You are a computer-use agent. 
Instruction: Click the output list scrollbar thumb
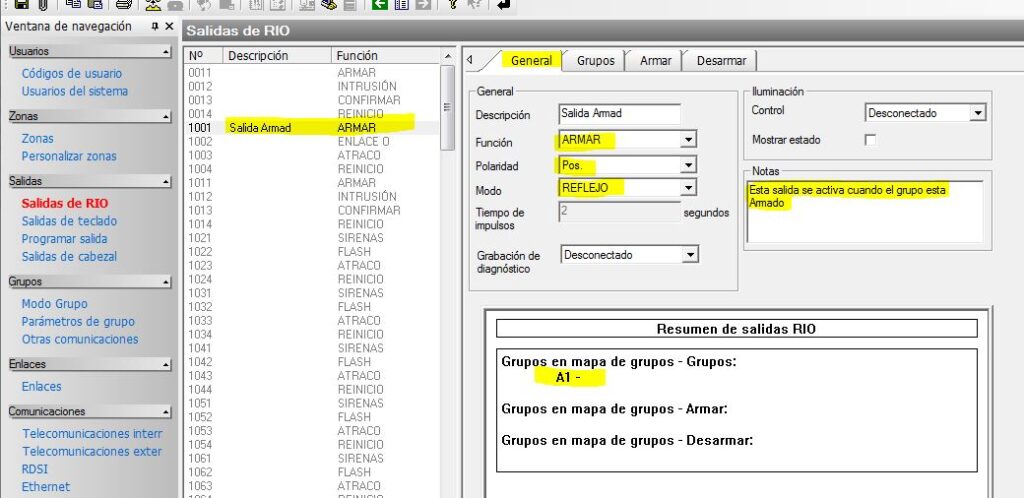point(447,108)
